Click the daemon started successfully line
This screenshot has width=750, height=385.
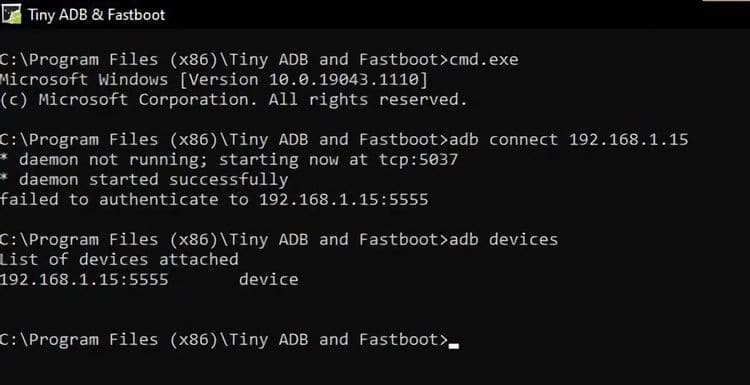point(144,180)
